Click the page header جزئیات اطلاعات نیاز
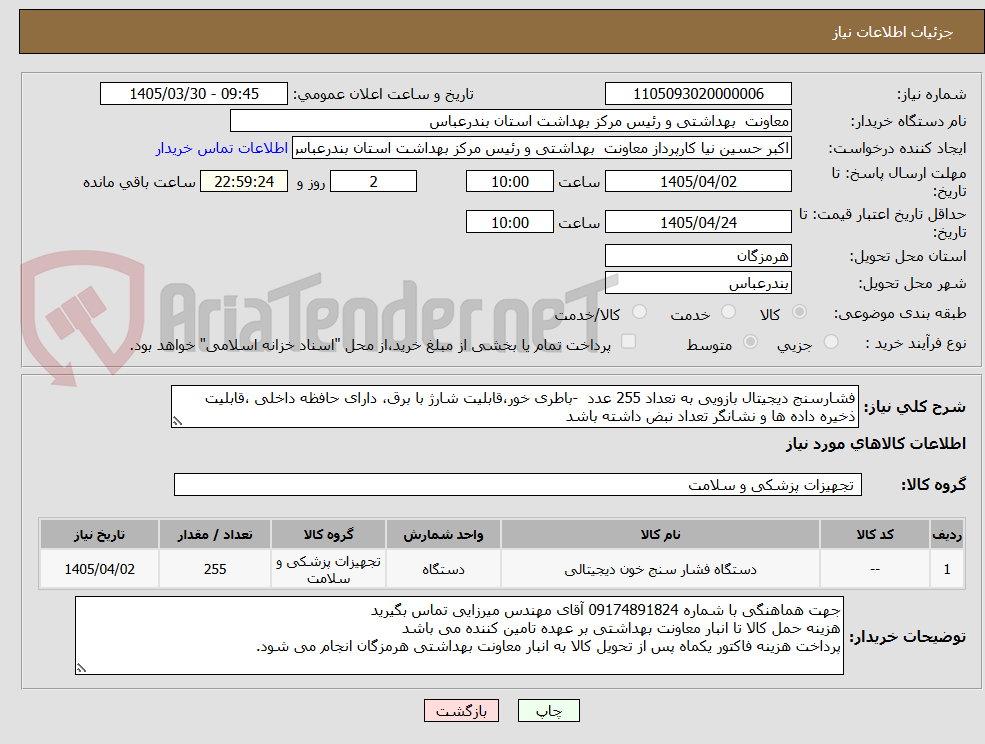 [x=893, y=32]
